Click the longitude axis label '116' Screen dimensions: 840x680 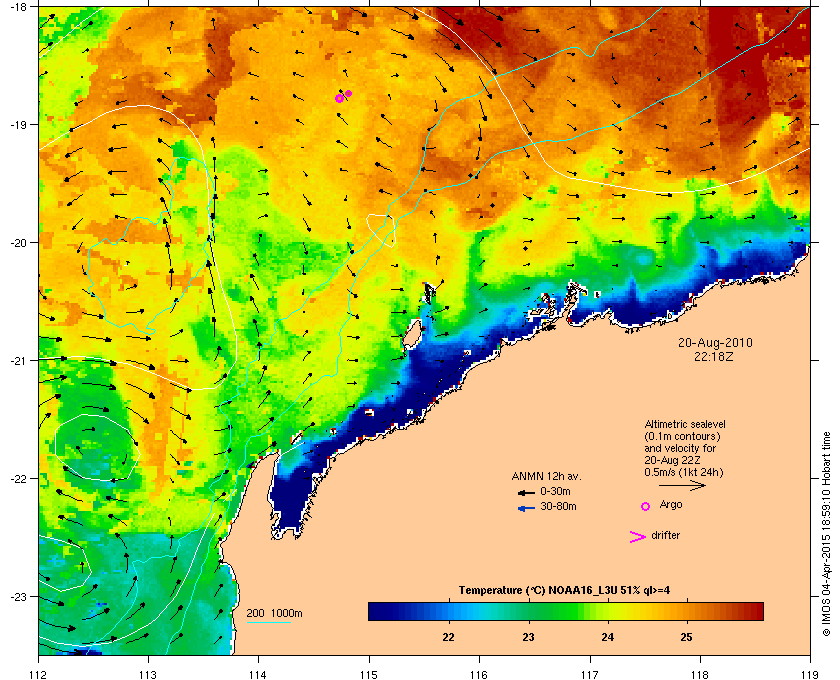(479, 674)
